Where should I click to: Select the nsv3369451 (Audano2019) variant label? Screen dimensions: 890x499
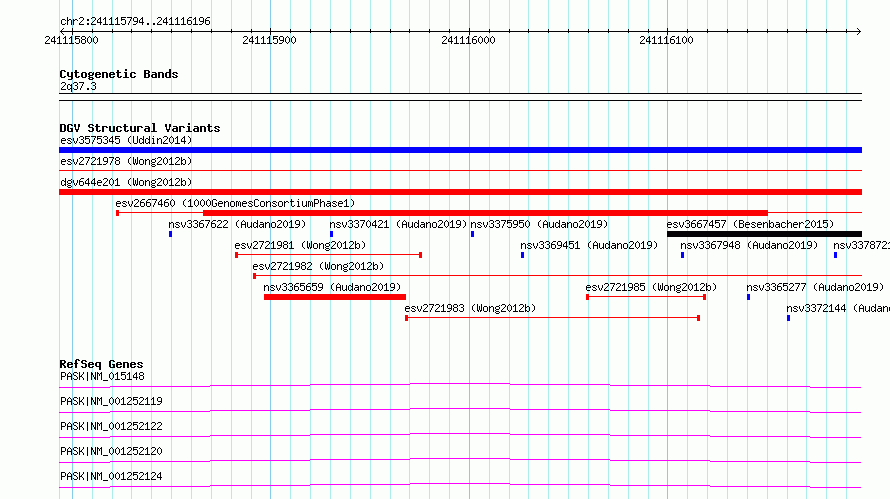tap(589, 245)
